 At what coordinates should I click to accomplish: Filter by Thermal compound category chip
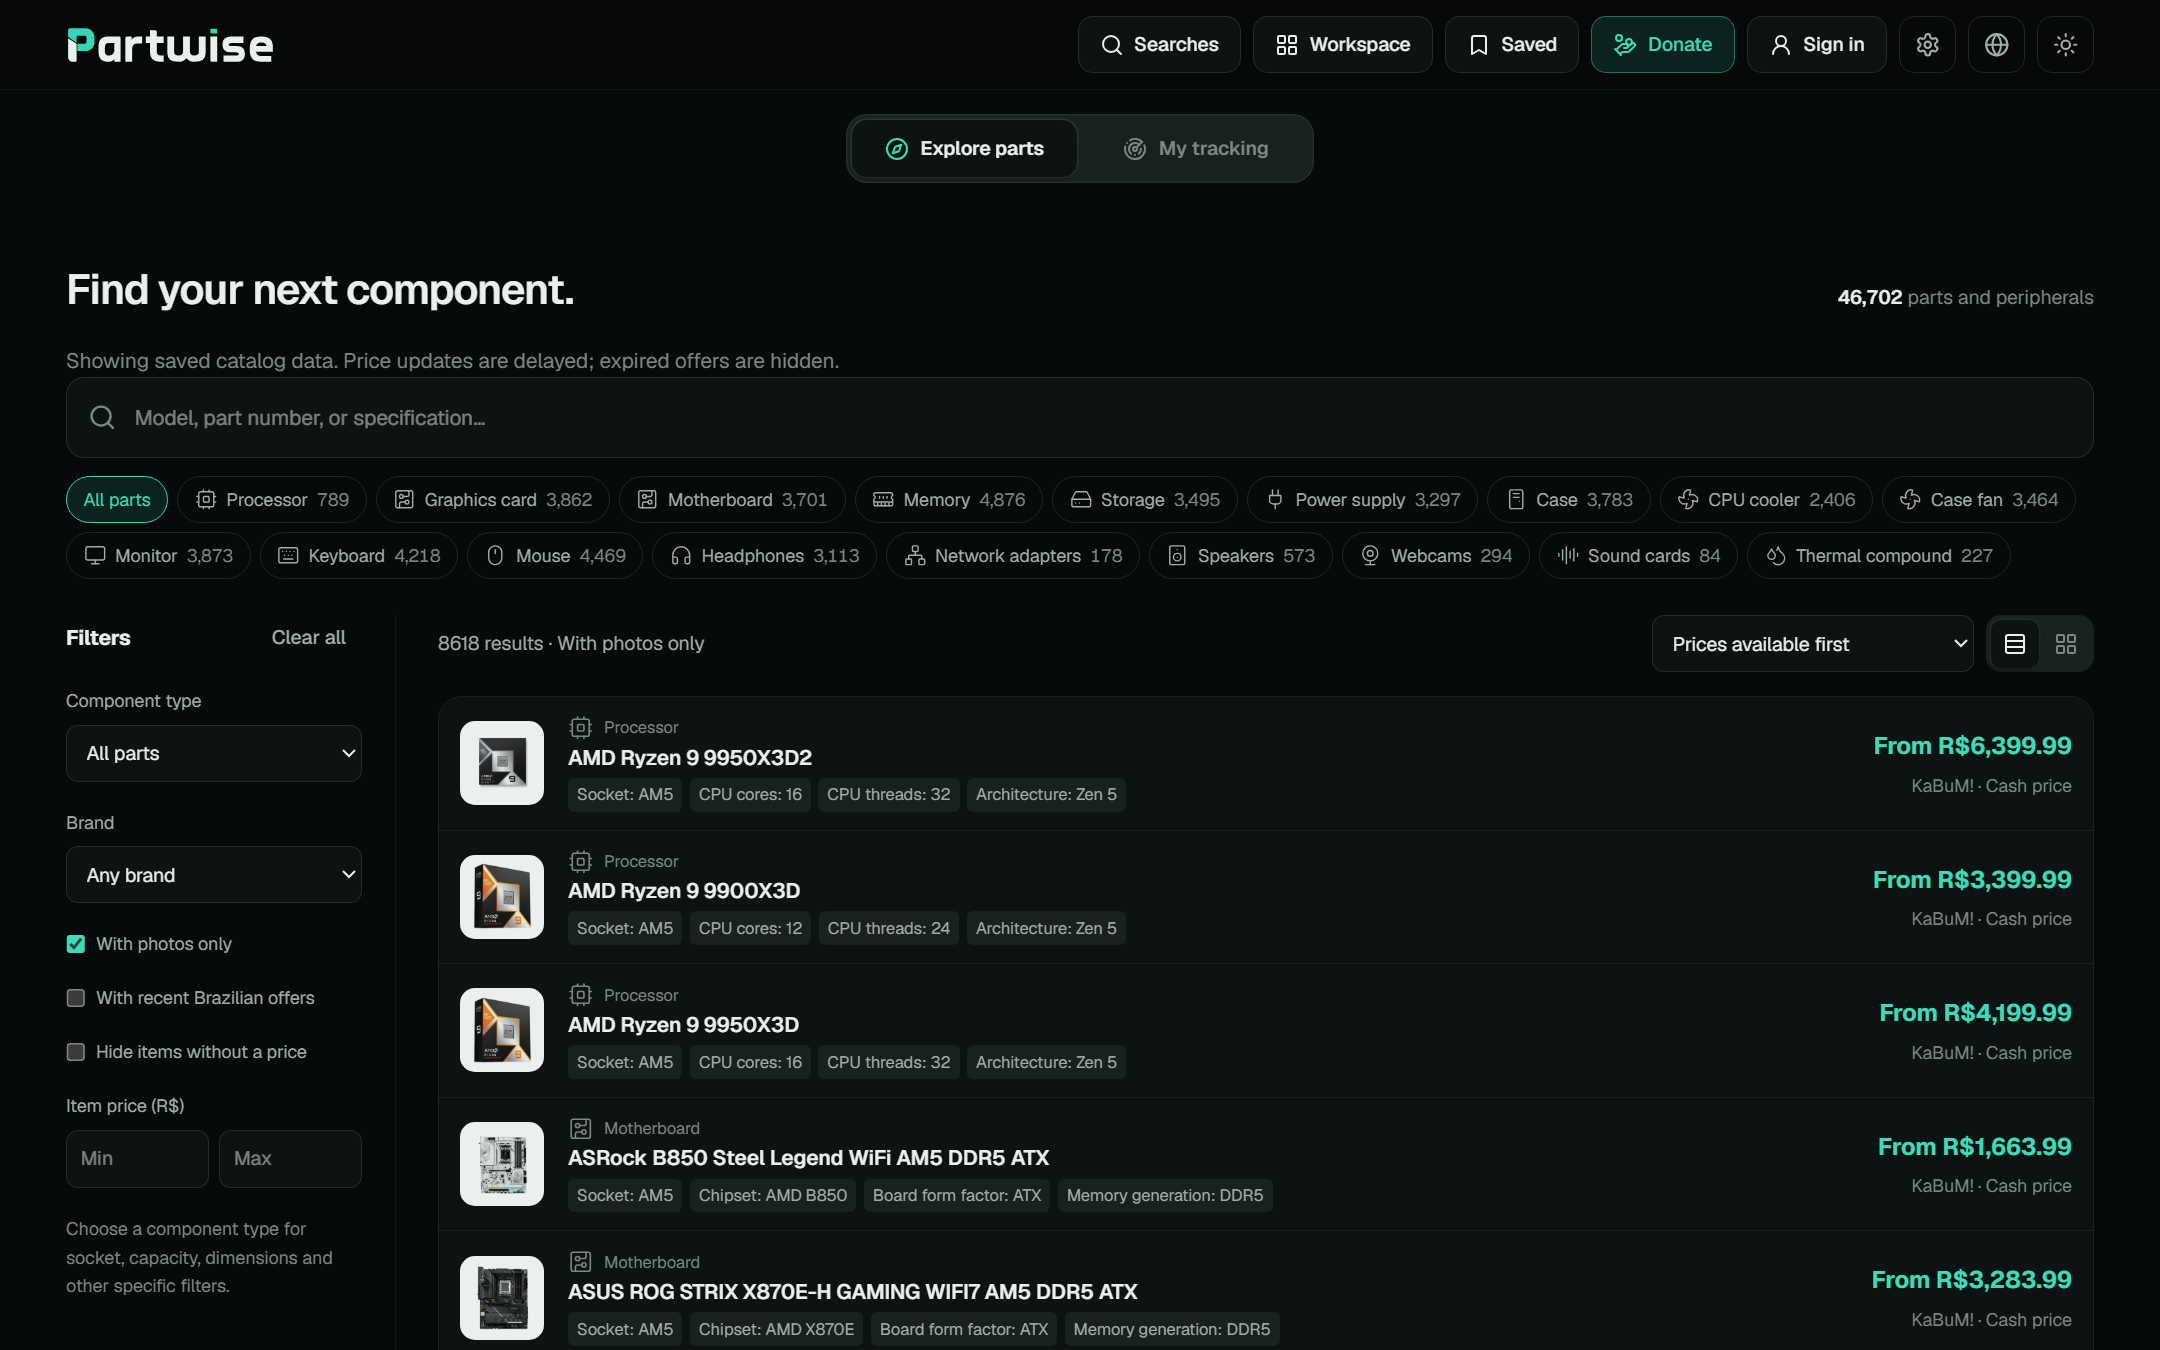[x=1878, y=555]
